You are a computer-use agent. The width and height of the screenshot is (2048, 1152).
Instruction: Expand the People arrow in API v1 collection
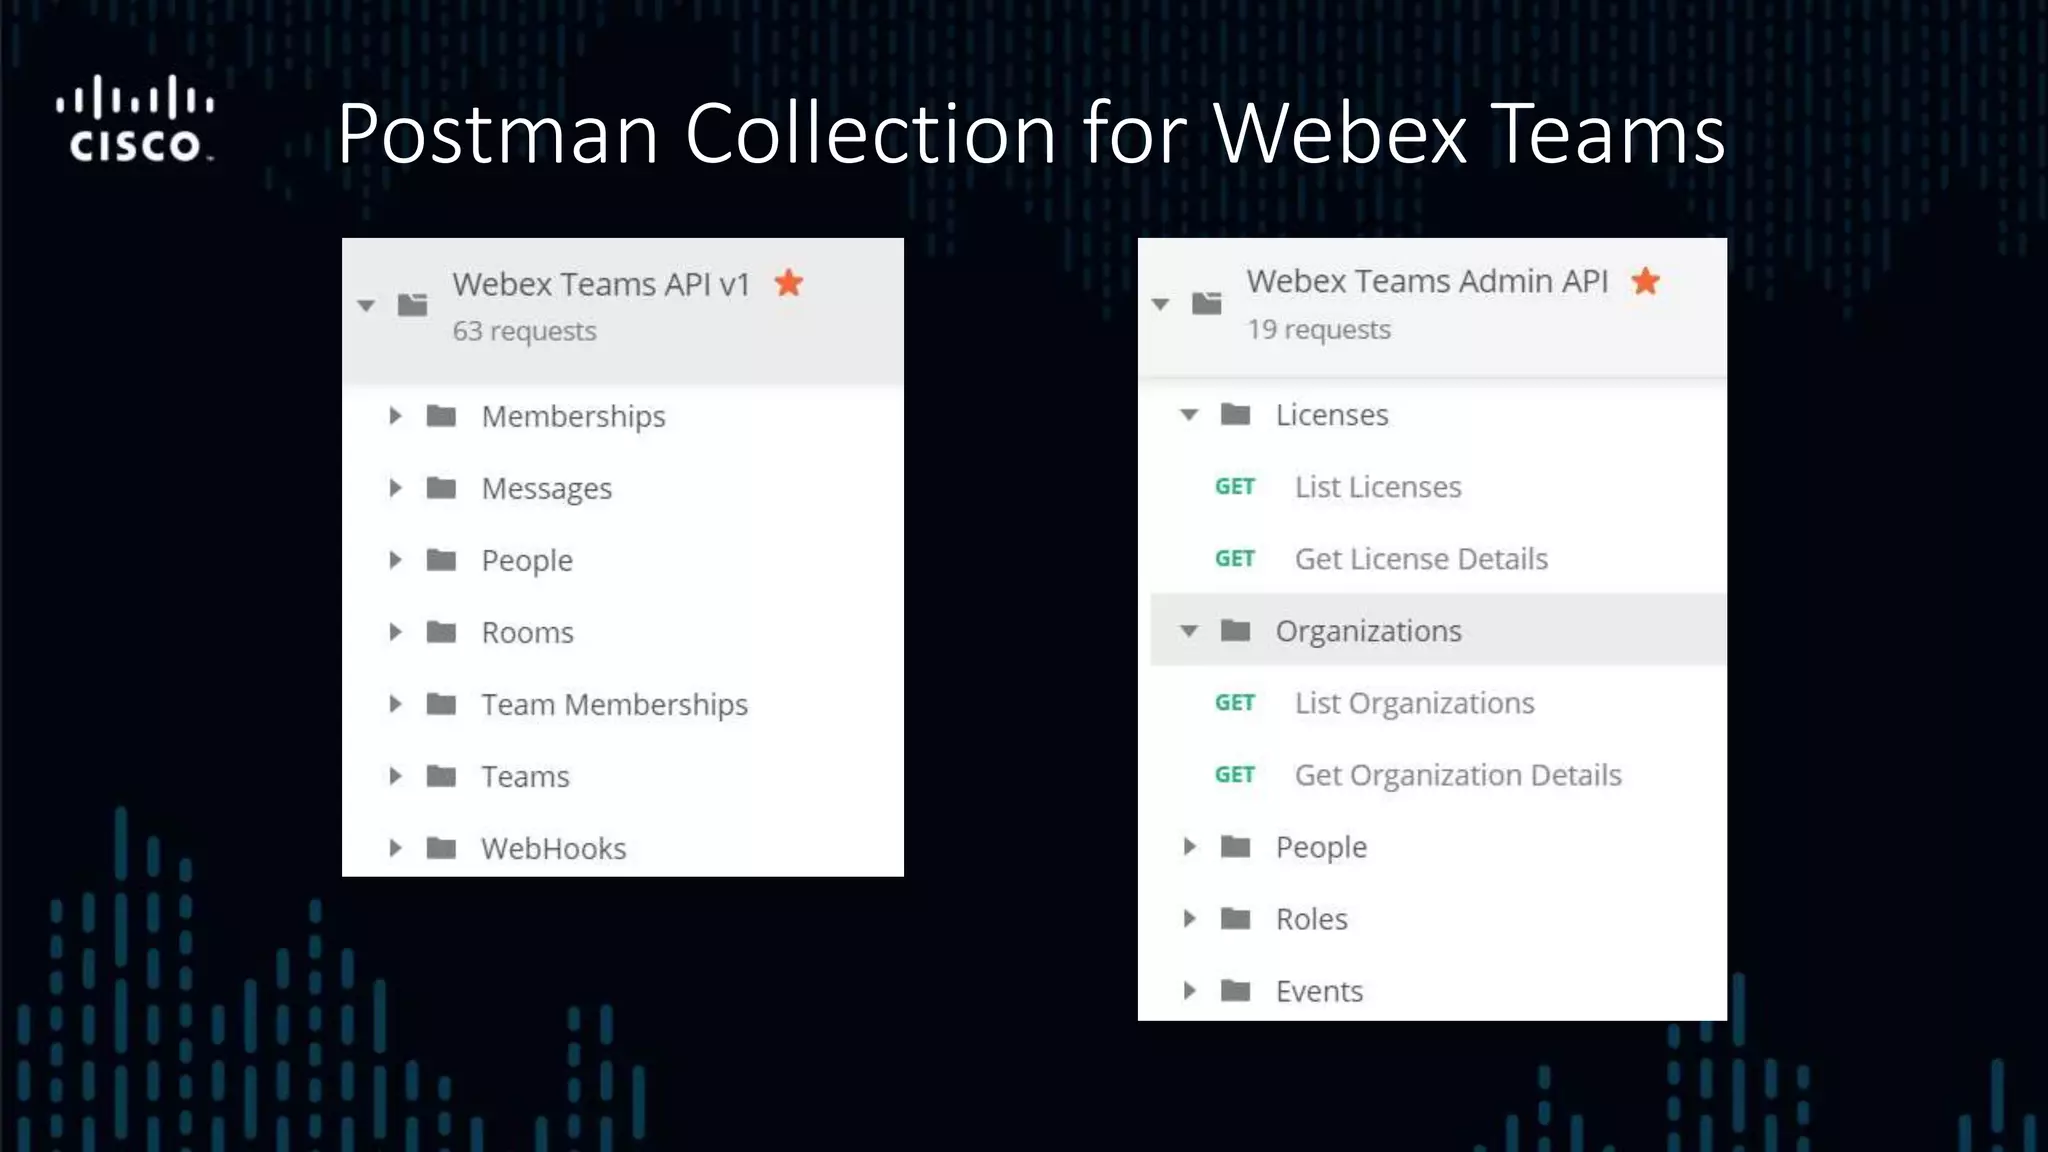[x=395, y=559]
